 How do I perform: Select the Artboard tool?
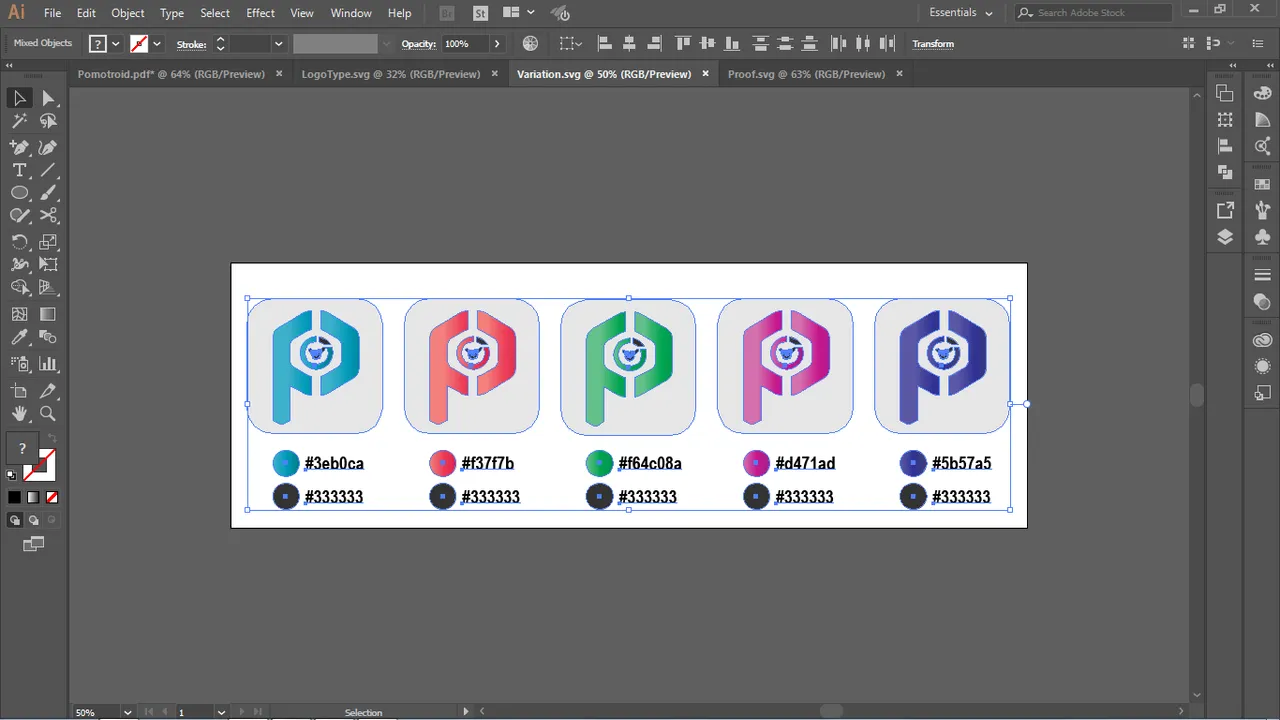(19, 390)
